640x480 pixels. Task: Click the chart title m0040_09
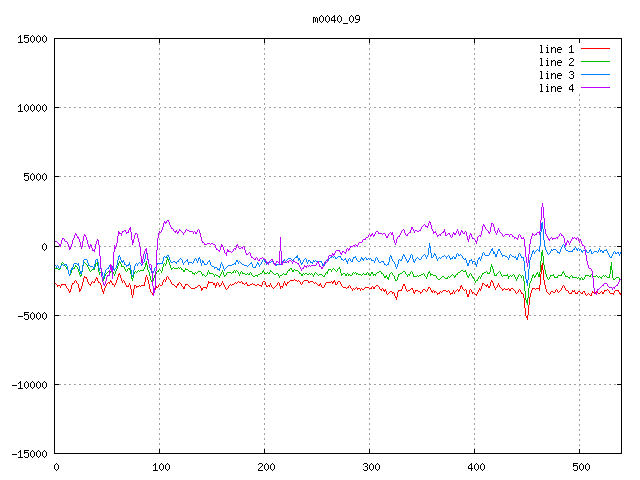pos(338,19)
